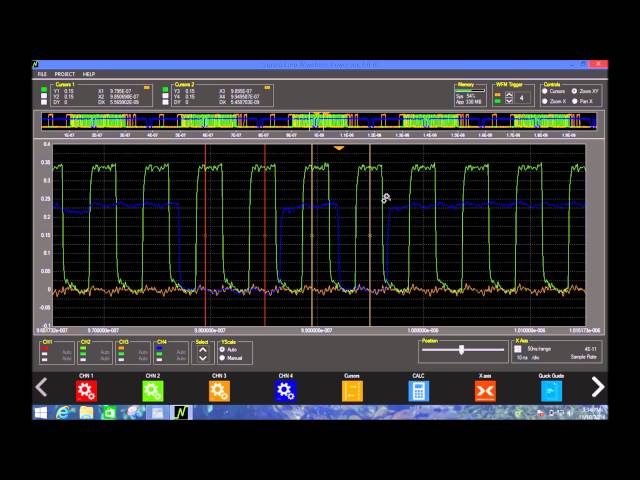Toggle WFM Trigger orange indicator
Viewport: 640px width, 480px height.
pyautogui.click(x=498, y=95)
